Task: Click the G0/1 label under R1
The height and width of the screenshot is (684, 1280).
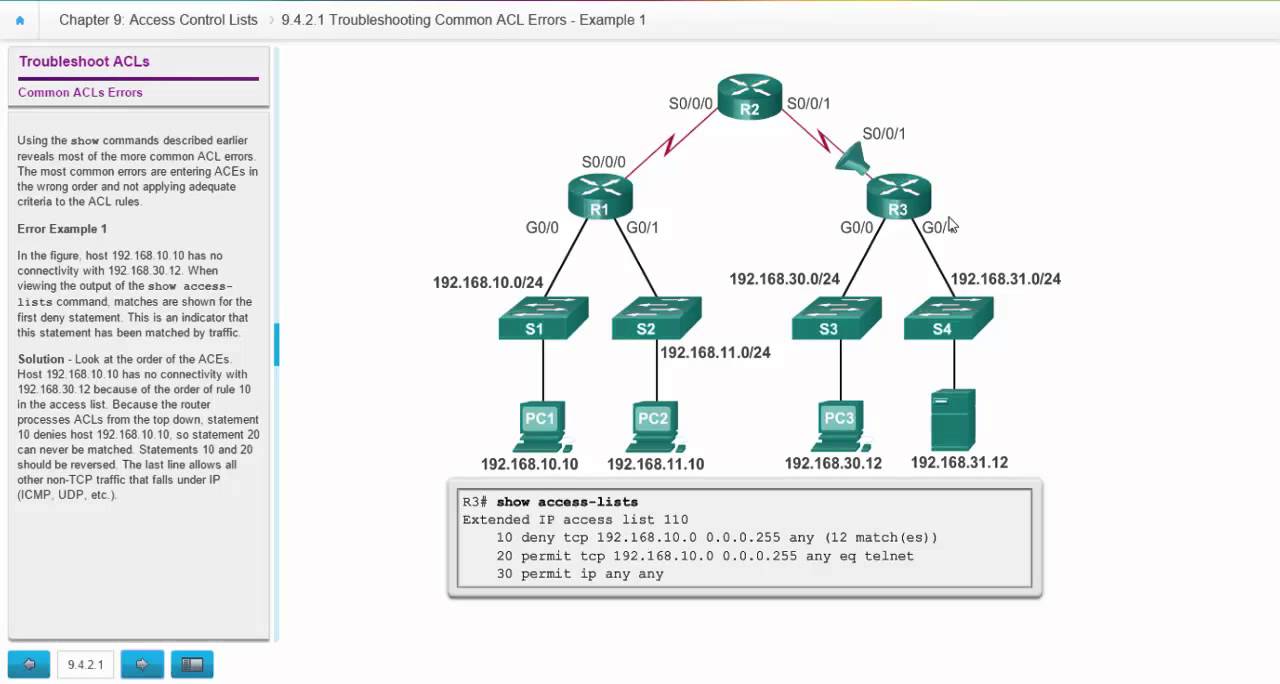Action: 643,227
